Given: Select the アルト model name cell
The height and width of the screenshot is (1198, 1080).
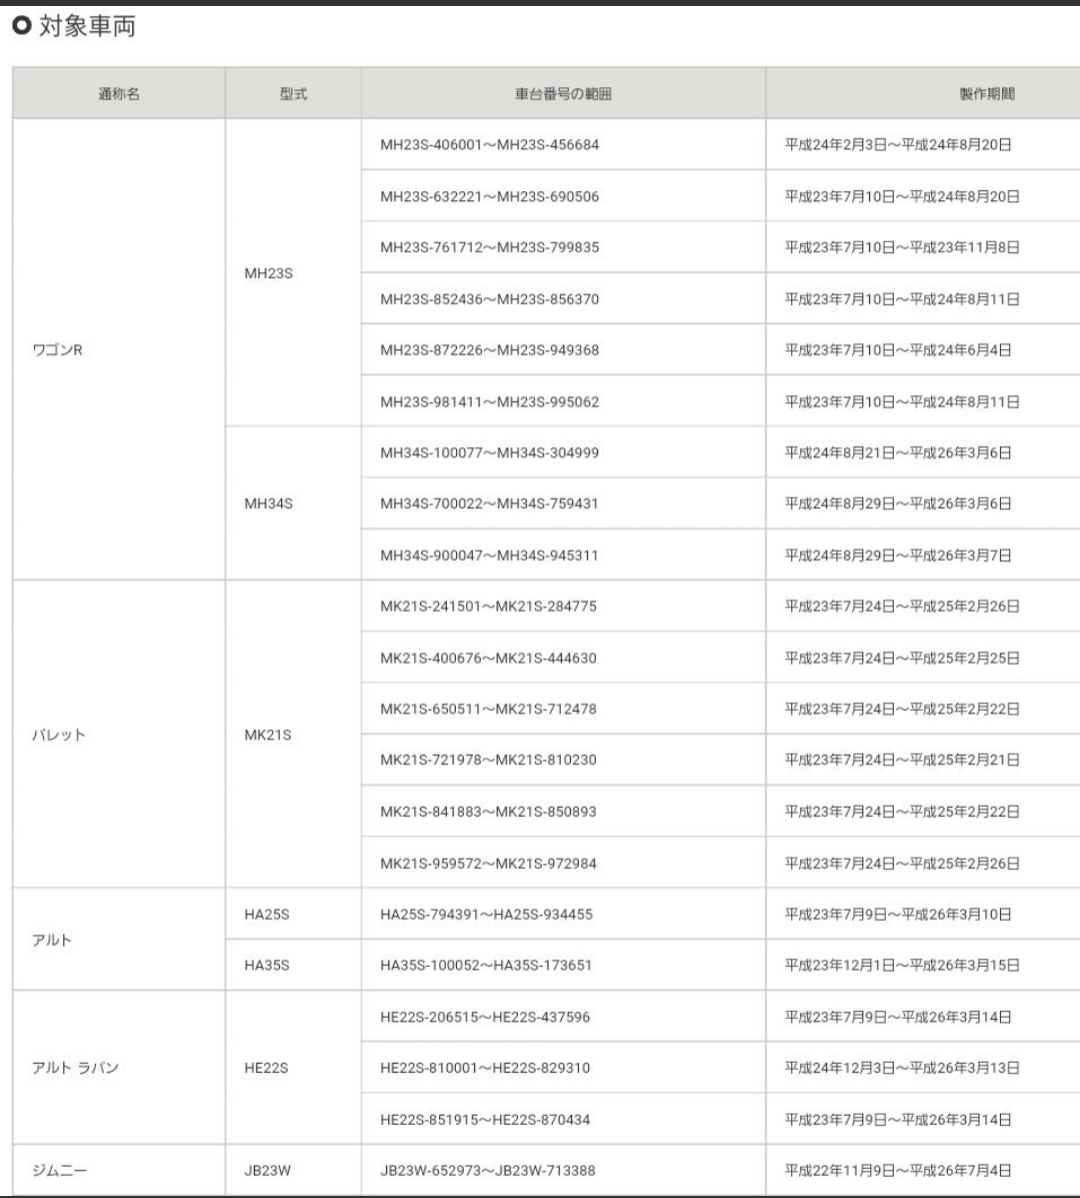Looking at the screenshot, I should [119, 940].
